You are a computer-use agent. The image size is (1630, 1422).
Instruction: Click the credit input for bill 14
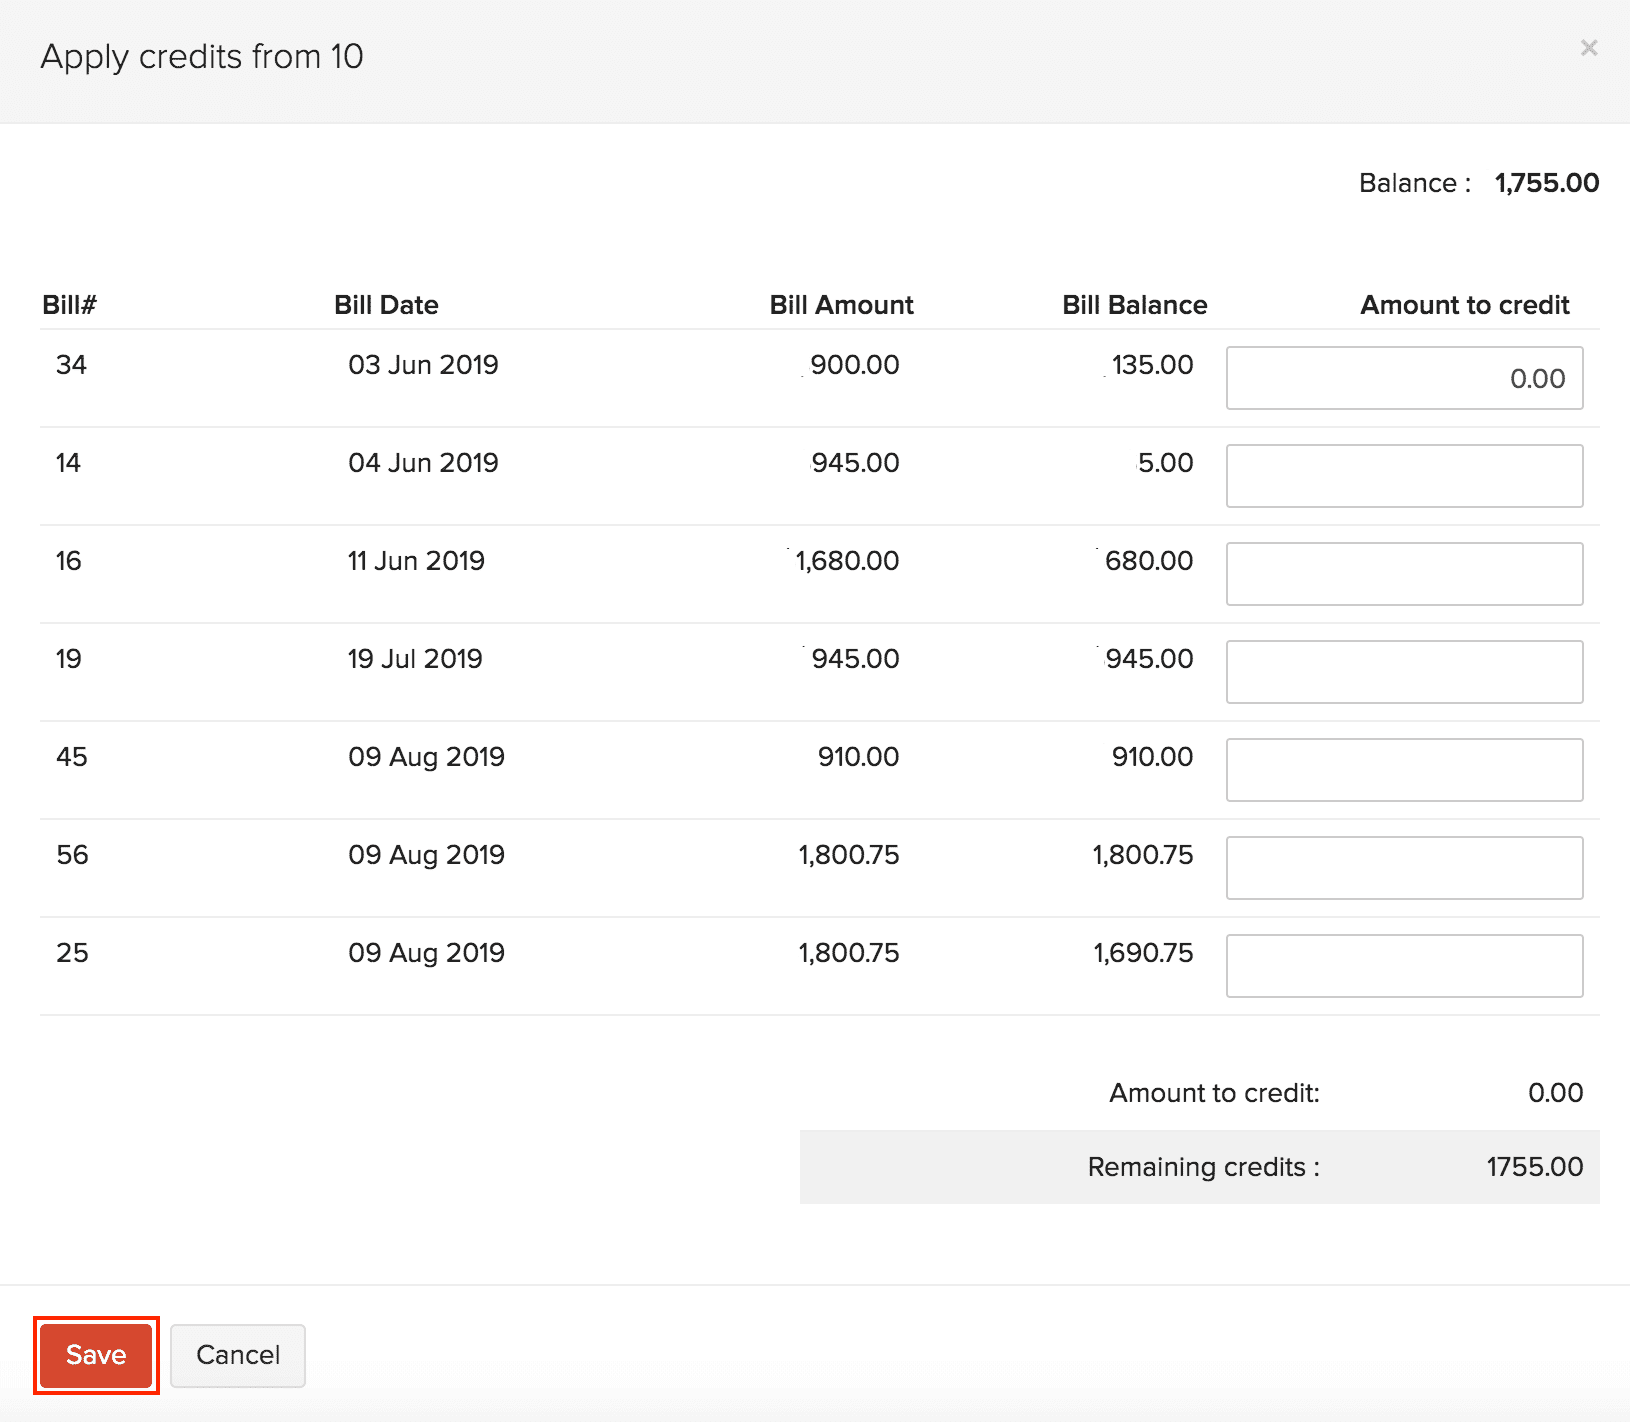(1404, 476)
